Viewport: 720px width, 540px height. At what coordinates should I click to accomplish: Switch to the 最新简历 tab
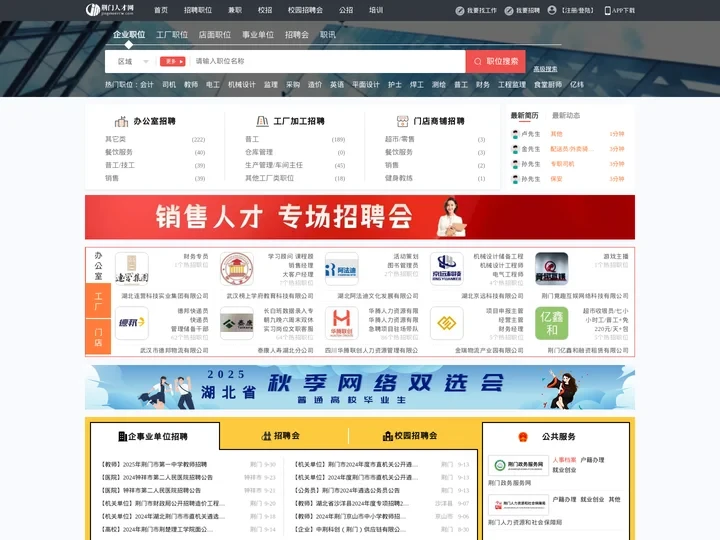point(524,115)
